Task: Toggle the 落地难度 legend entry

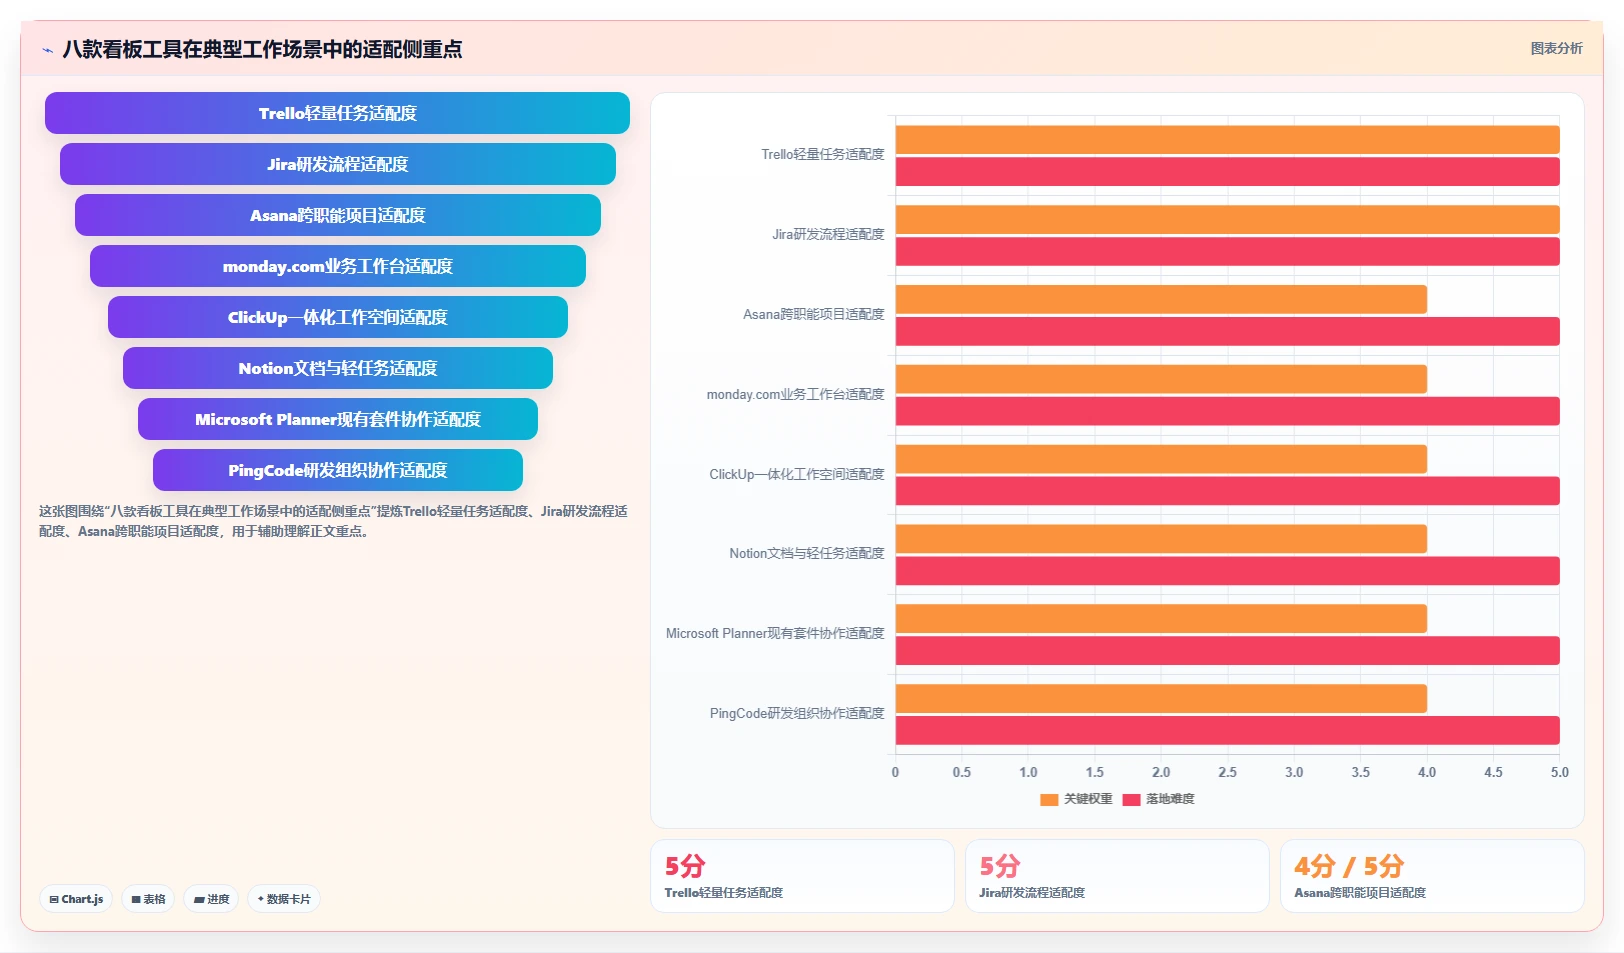Action: point(1158,799)
